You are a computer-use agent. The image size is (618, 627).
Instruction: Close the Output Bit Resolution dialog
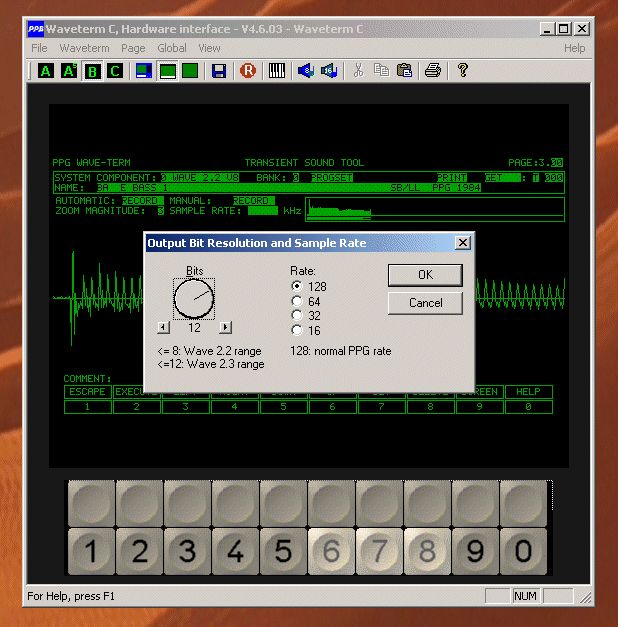point(463,243)
